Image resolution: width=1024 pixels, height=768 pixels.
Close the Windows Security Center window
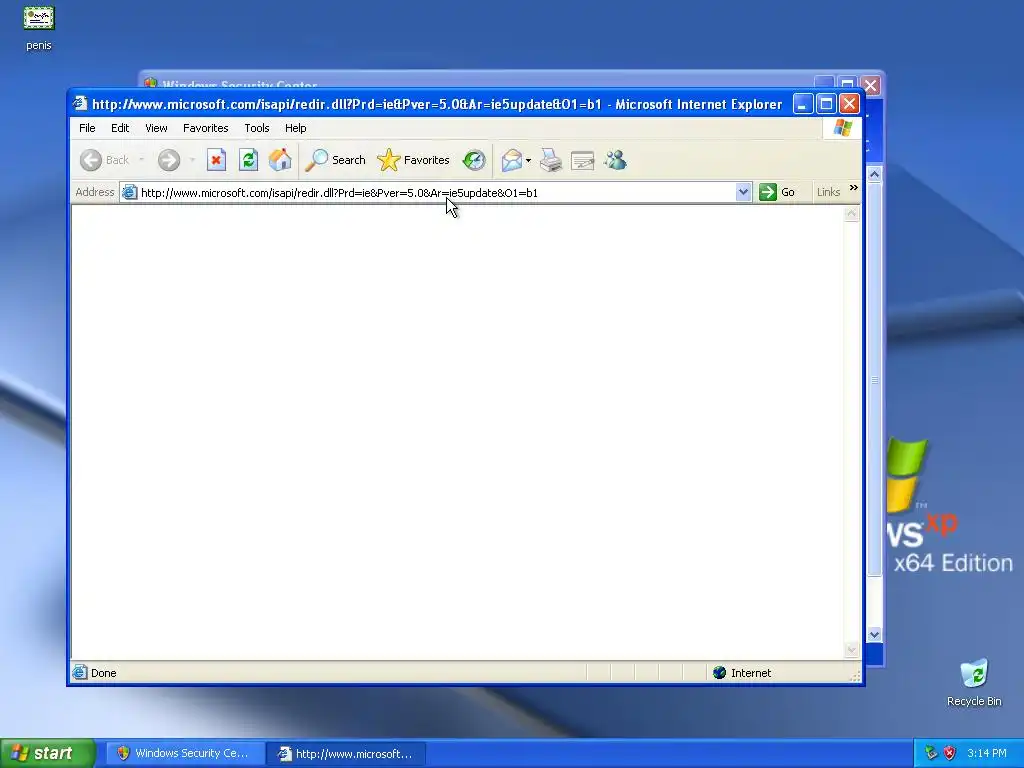(x=871, y=85)
